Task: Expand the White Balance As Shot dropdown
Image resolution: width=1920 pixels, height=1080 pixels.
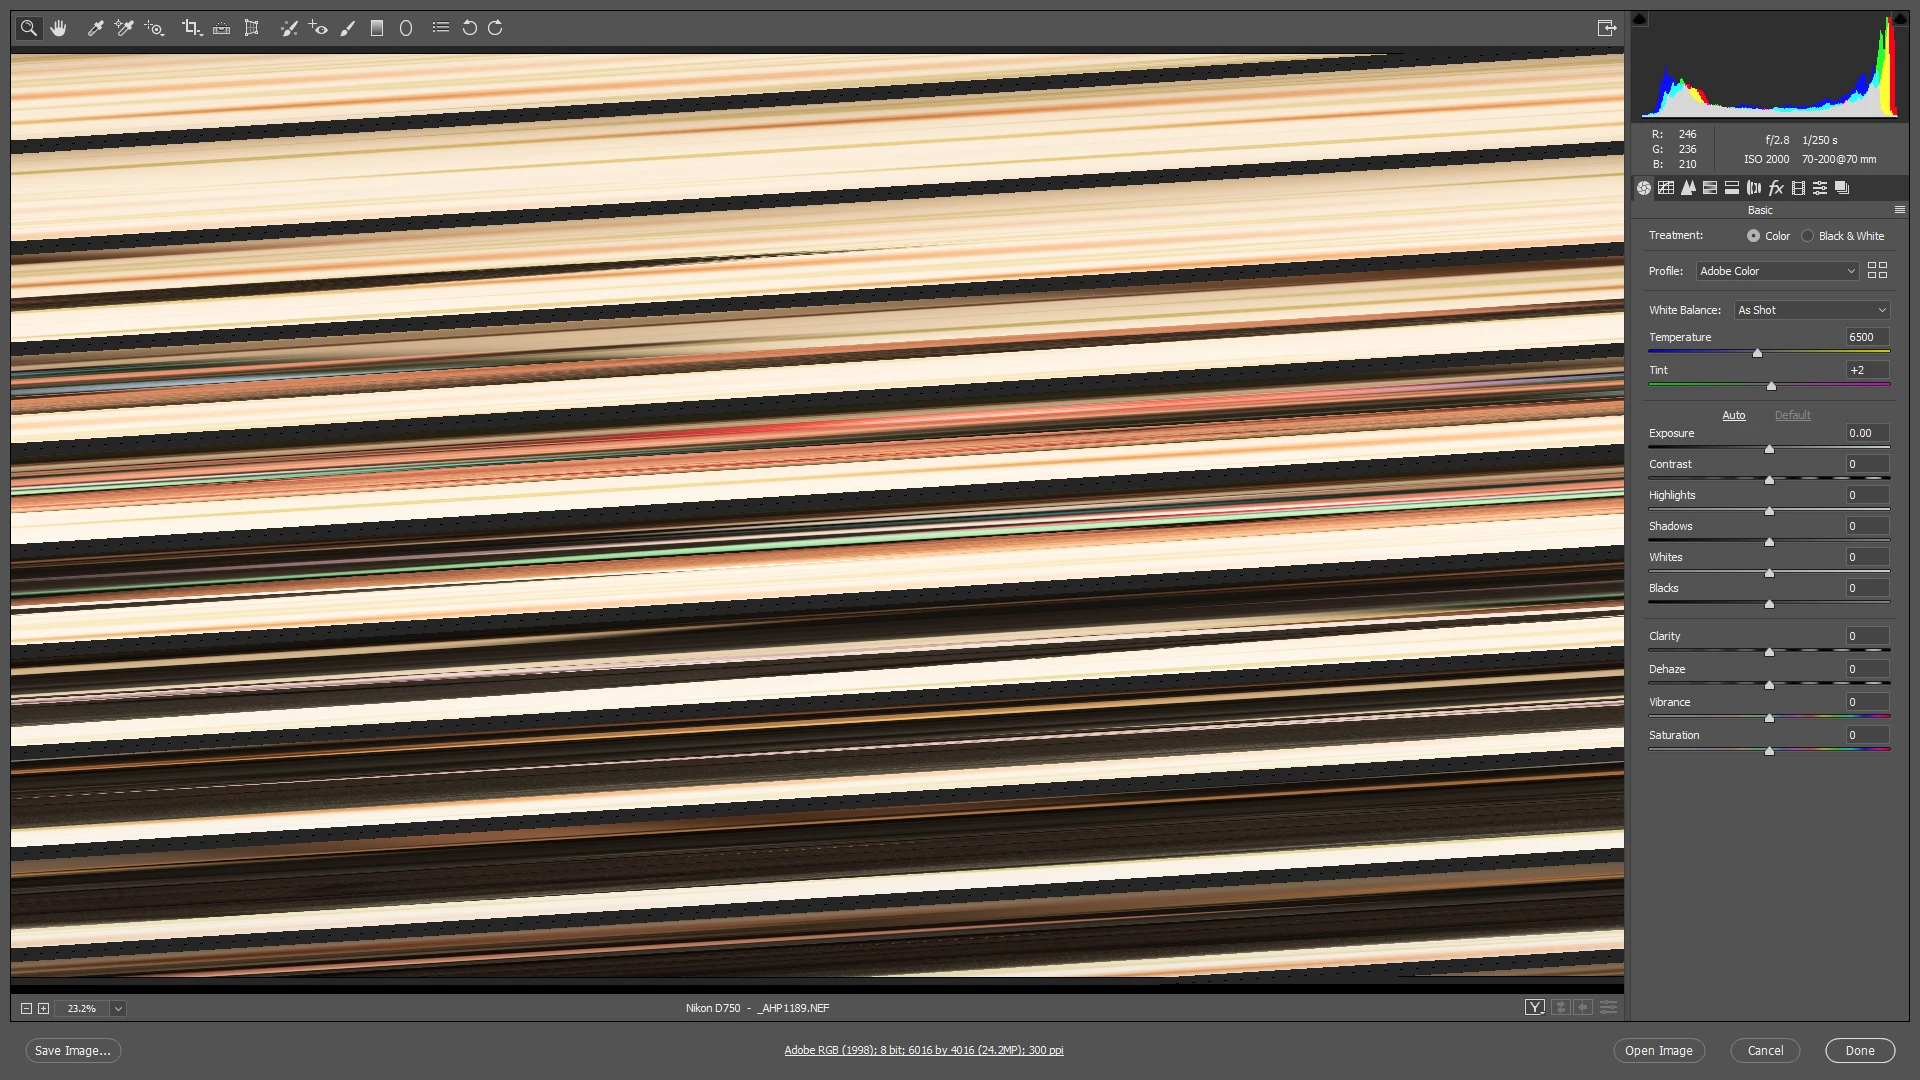Action: pyautogui.click(x=1811, y=310)
